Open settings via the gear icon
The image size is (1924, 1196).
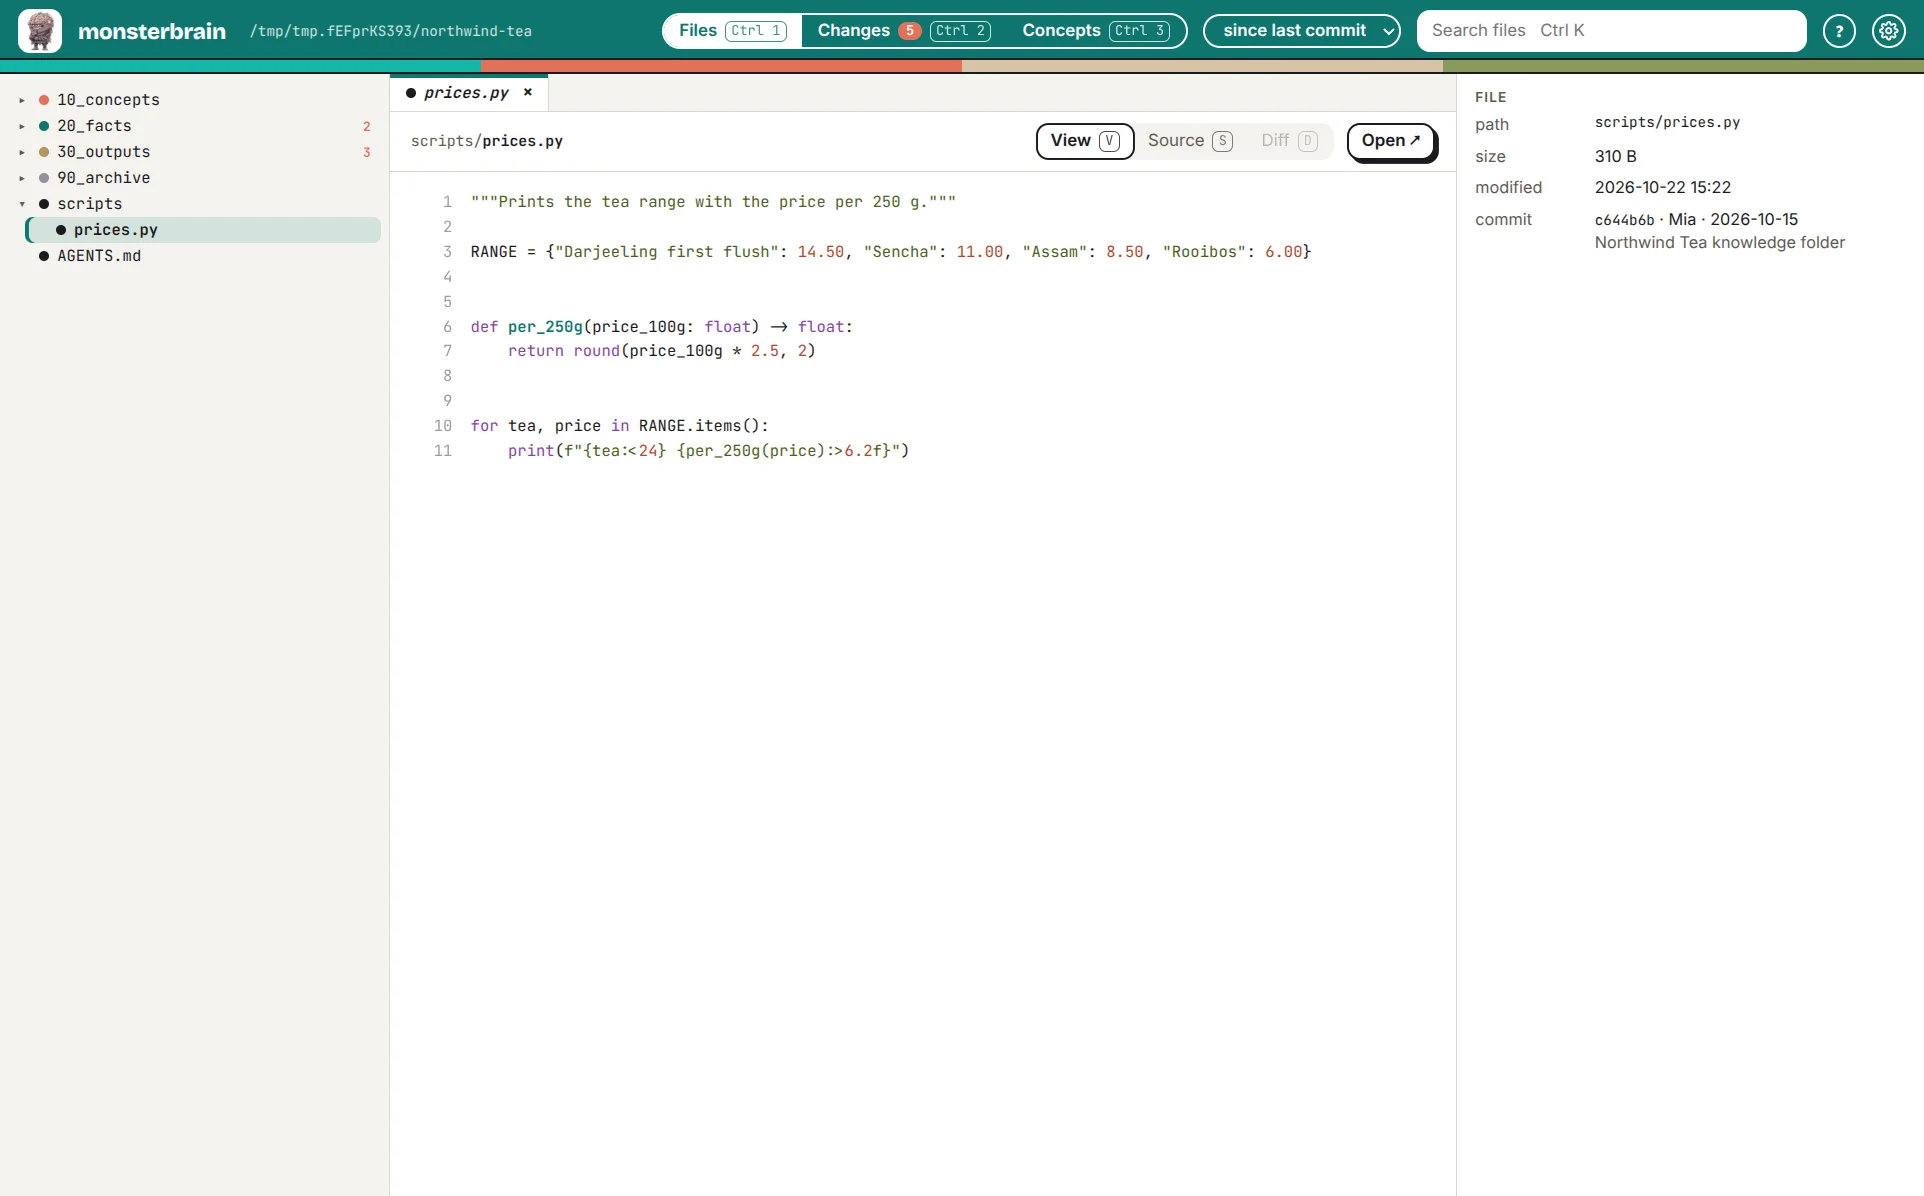pyautogui.click(x=1888, y=31)
